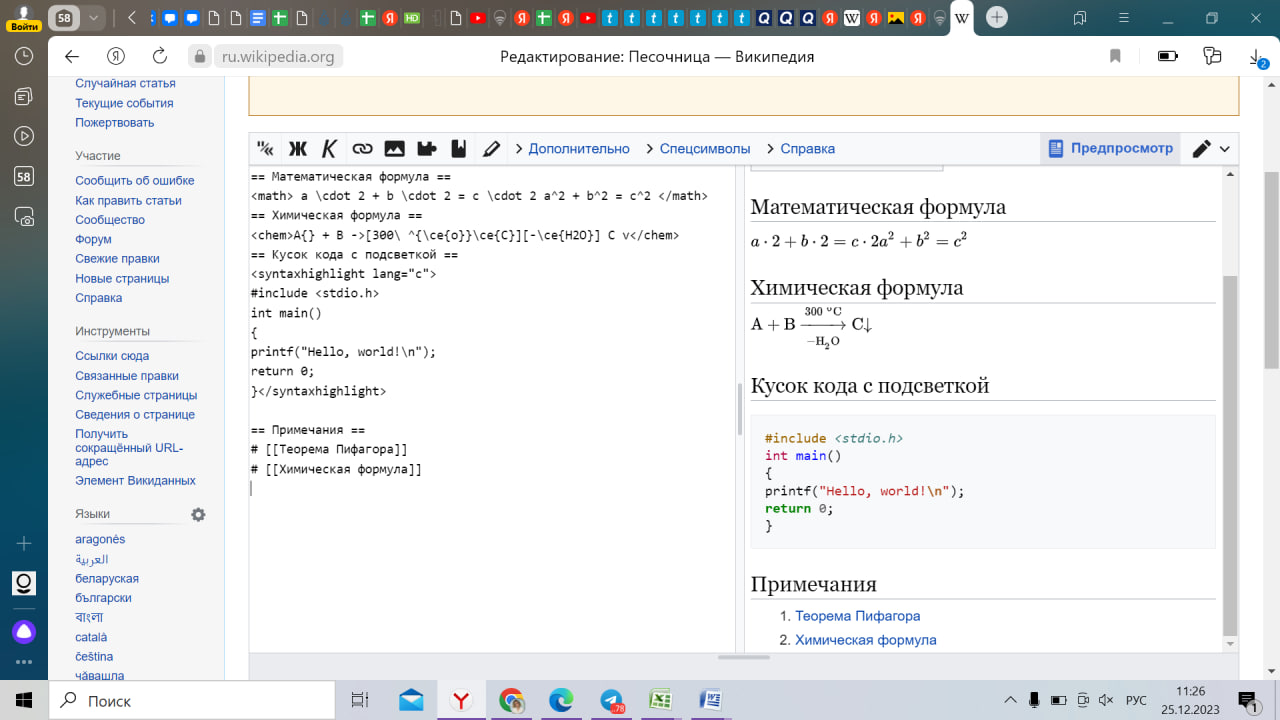
Task: Open the Теорема Пифагора preview link
Action: pyautogui.click(x=857, y=616)
